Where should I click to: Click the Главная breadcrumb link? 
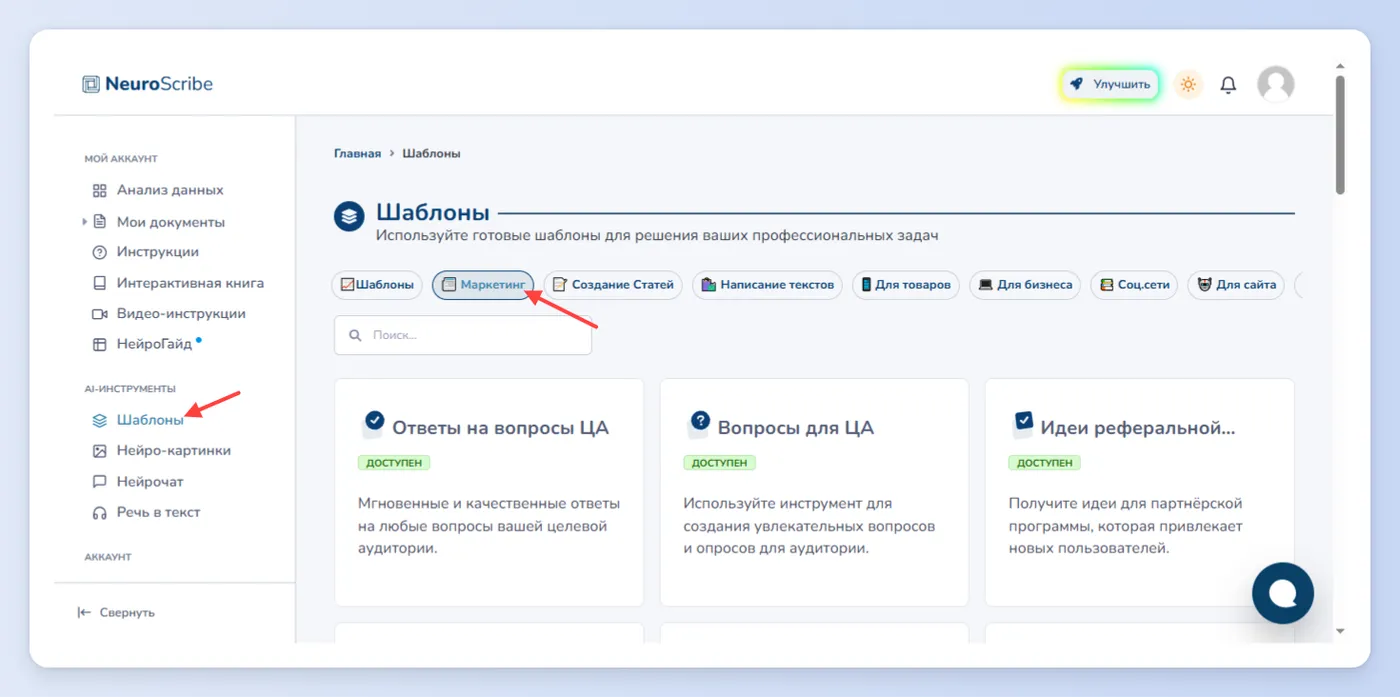pos(357,154)
